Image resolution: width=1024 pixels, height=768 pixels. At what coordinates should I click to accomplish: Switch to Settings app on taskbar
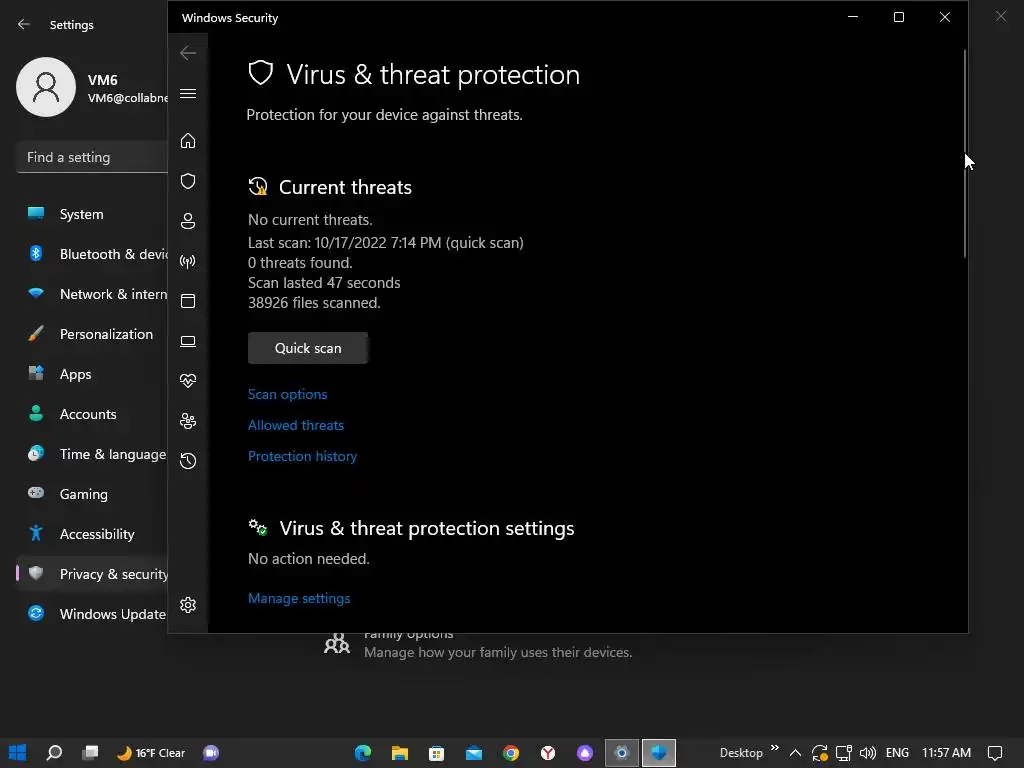[622, 753]
